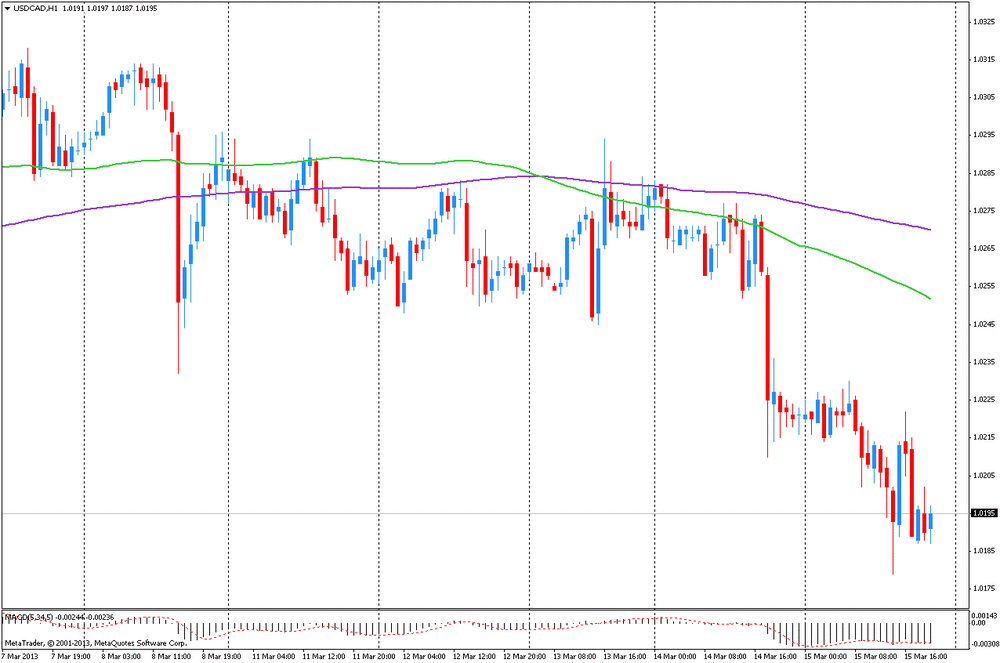Click the 12 Mar 20:00 time label
The height and width of the screenshot is (663, 1000).
point(524,656)
